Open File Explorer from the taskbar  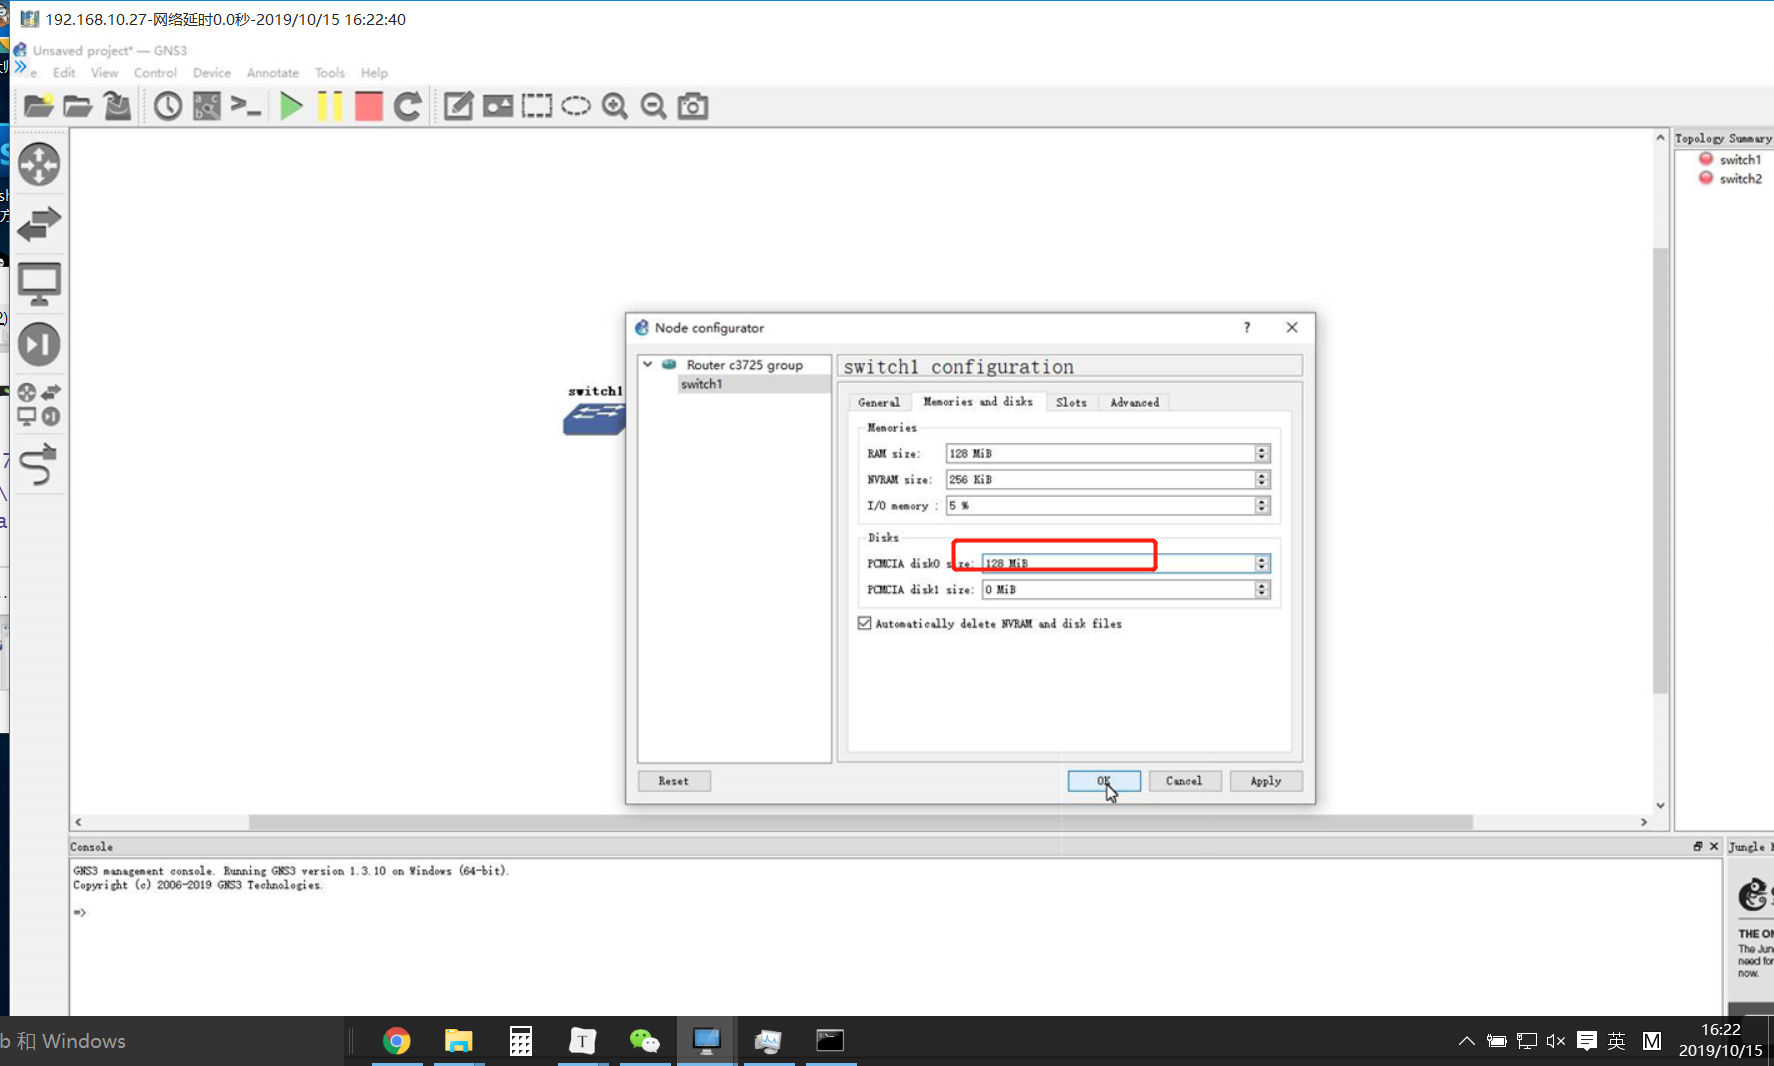tap(459, 1041)
